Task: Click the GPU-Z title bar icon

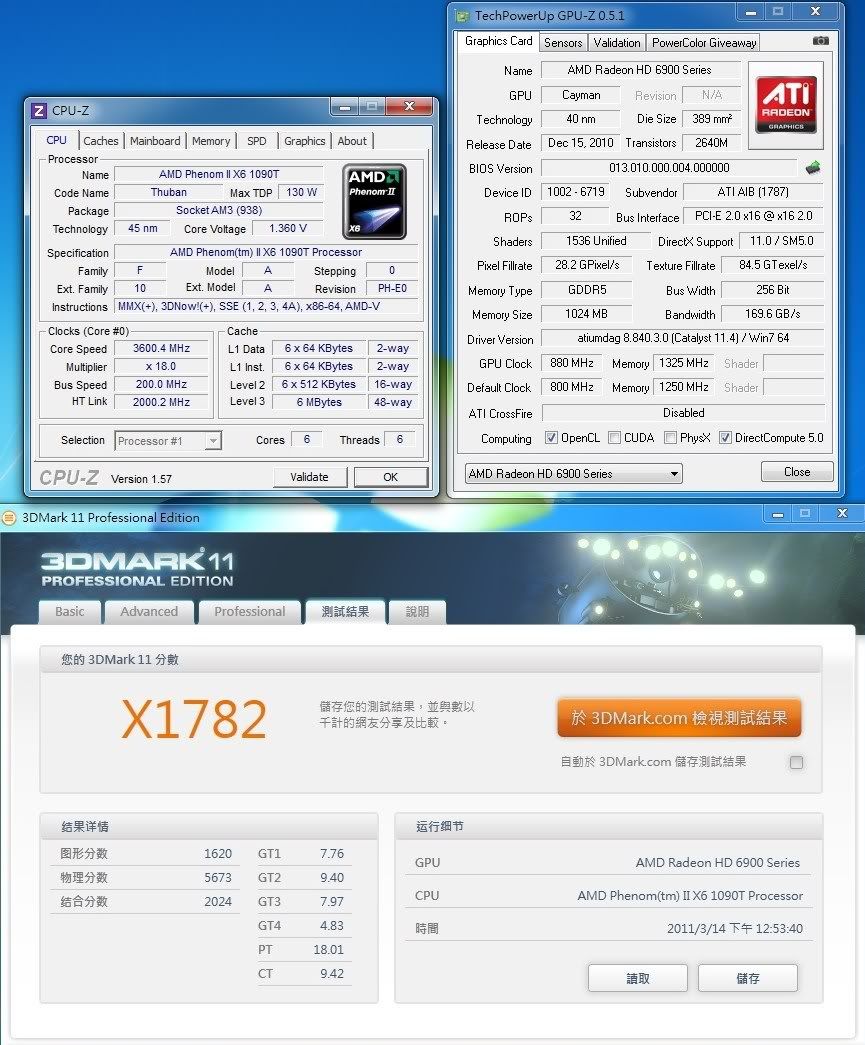Action: pos(462,15)
